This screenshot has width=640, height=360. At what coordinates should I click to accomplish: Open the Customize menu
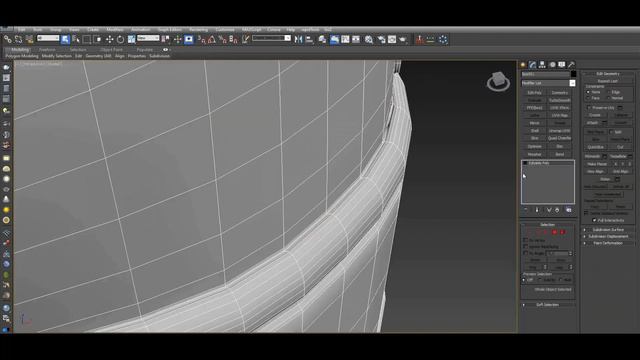click(225, 30)
